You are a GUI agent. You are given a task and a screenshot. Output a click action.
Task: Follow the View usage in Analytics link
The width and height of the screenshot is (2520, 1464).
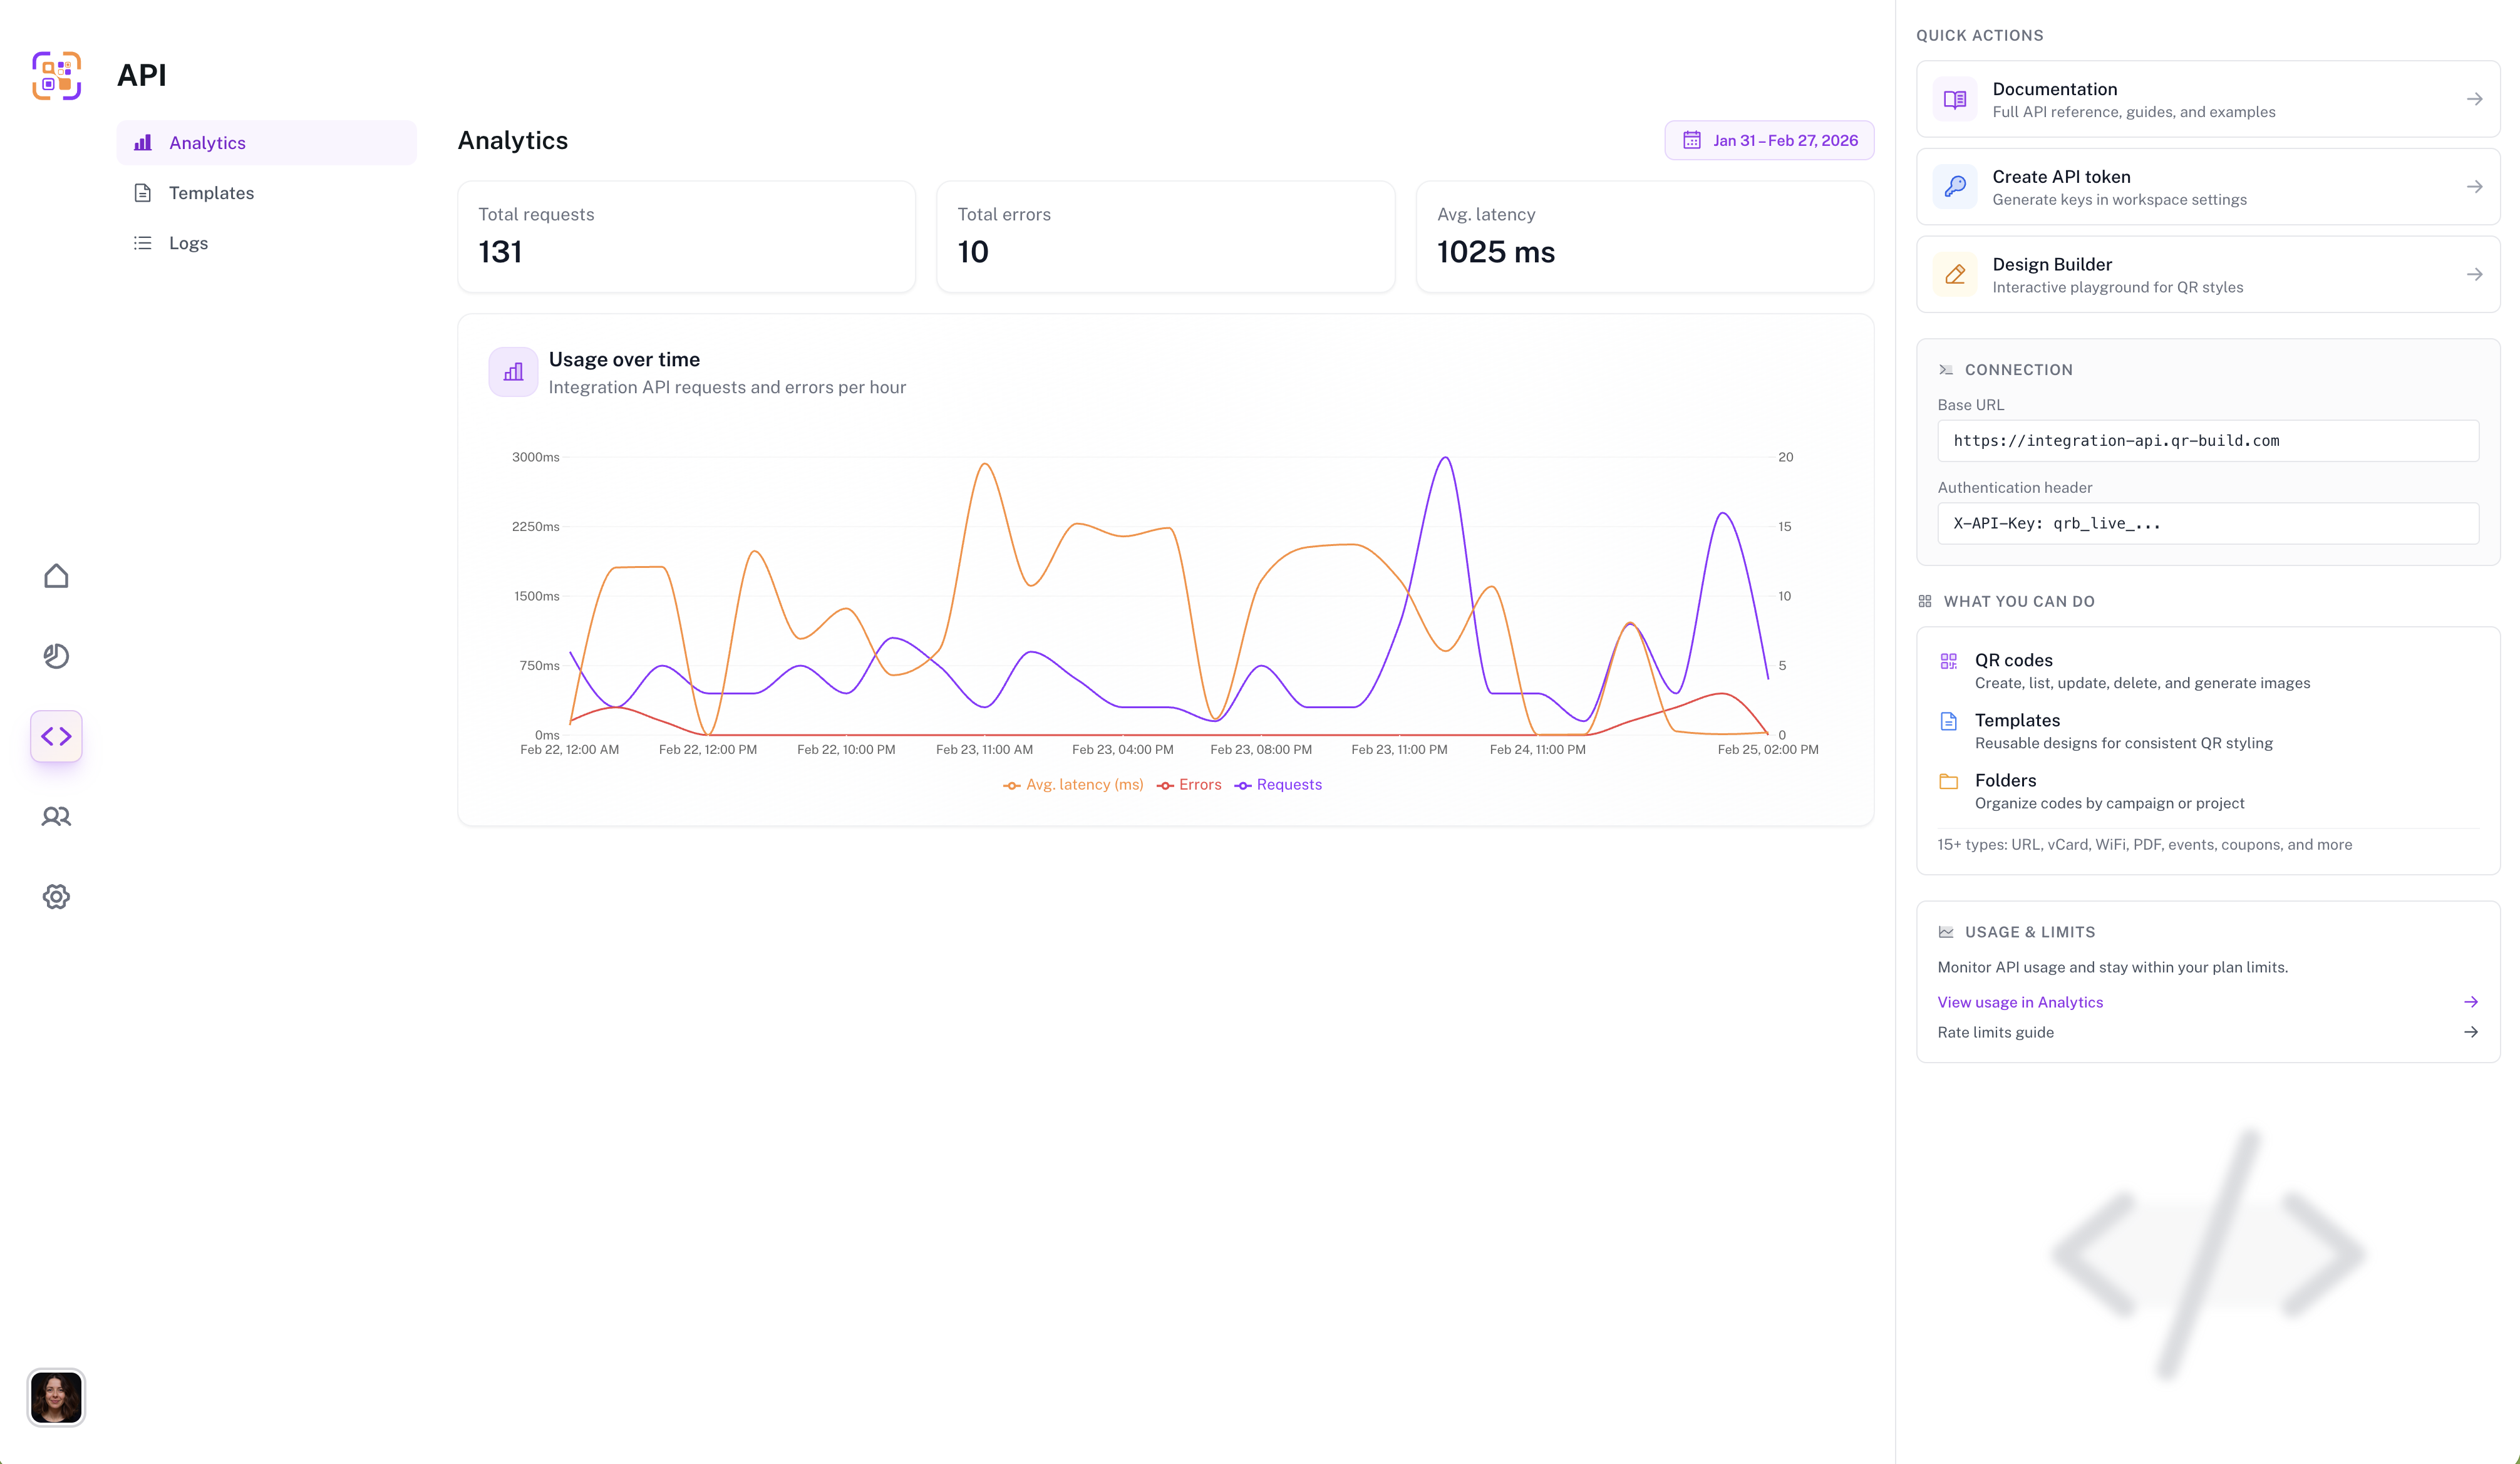click(2020, 1002)
